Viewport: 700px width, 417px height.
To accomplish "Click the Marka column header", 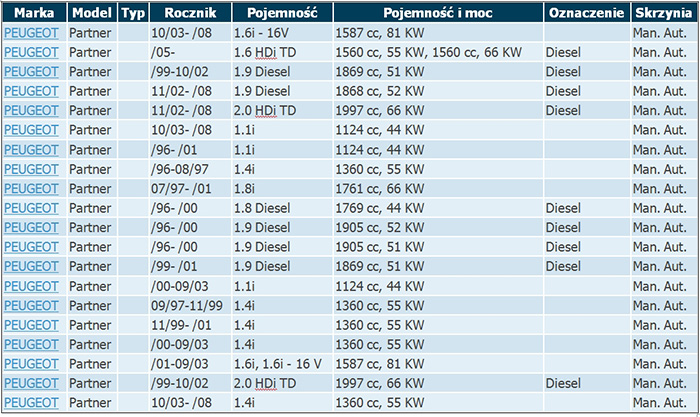I will tap(34, 13).
